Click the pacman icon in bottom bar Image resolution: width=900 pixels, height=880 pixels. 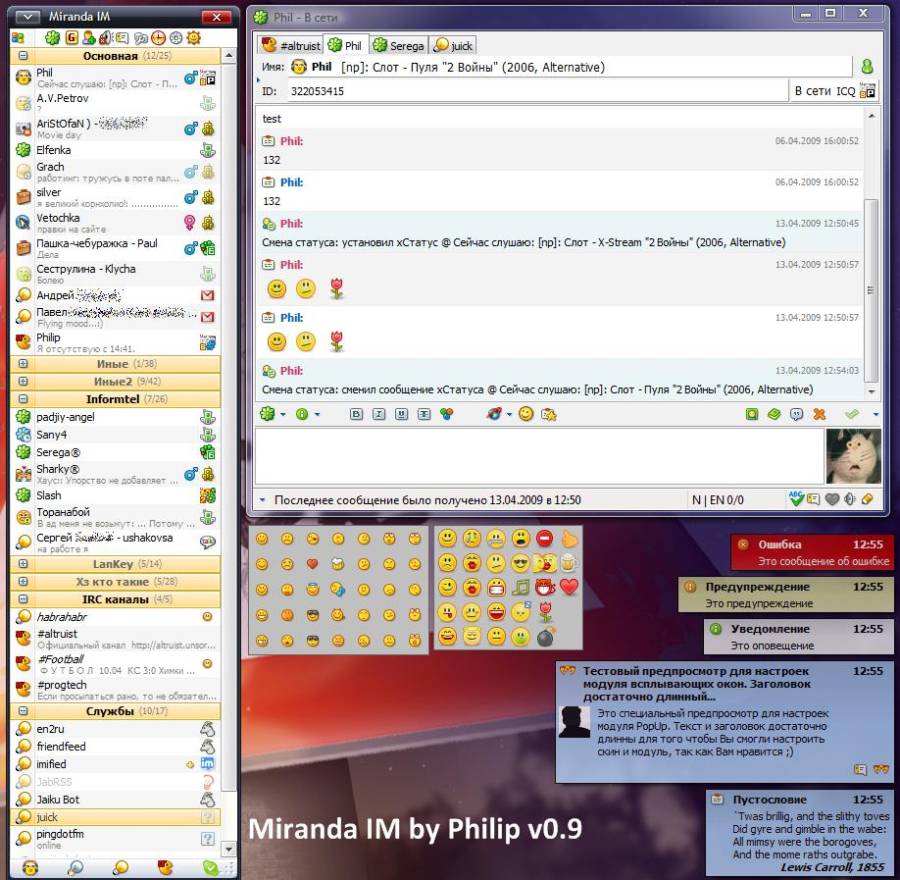(165, 867)
